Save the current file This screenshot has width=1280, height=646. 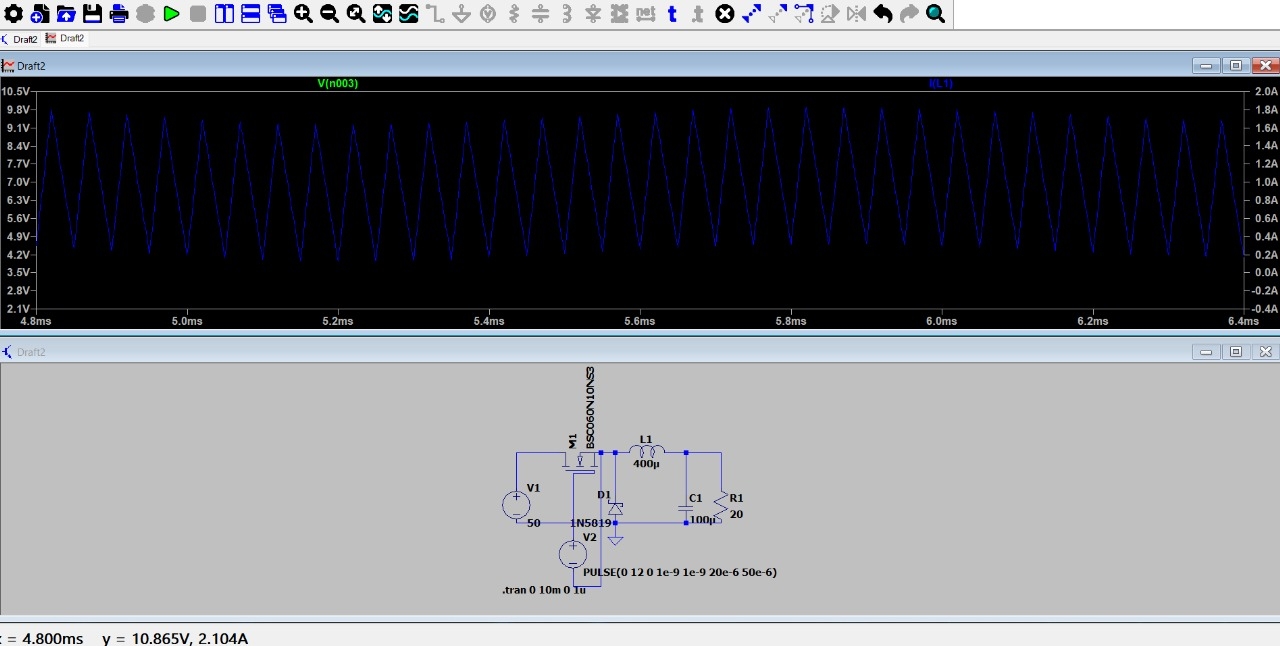click(x=92, y=14)
